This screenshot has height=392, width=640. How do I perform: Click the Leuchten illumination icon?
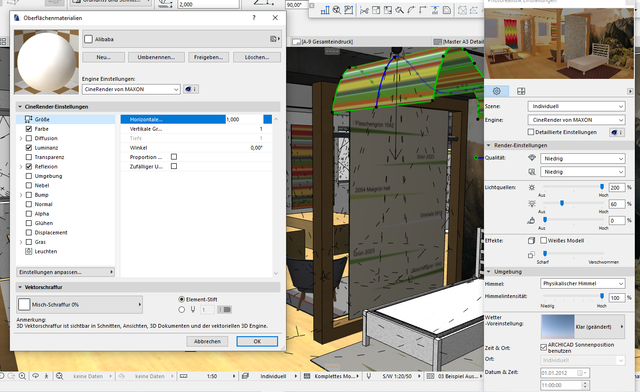[x=29, y=251]
